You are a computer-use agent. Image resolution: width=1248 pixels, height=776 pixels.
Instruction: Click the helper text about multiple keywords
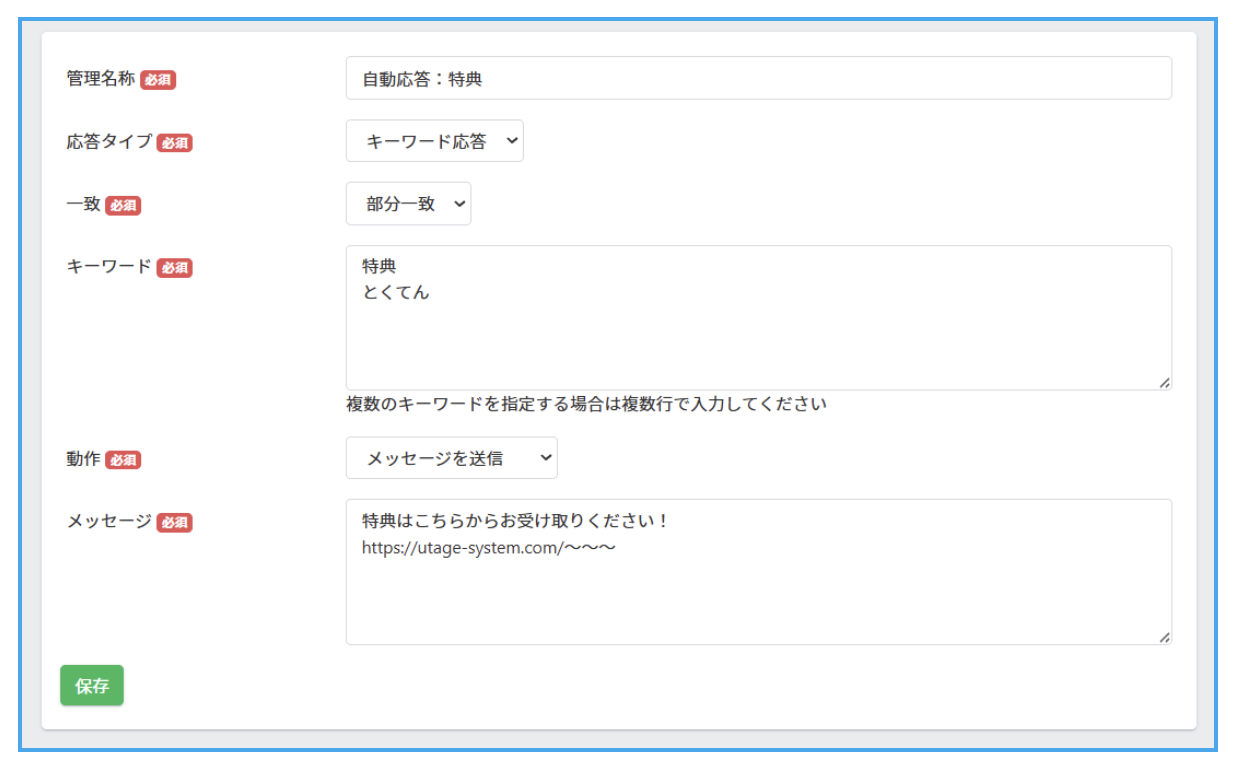click(x=586, y=405)
